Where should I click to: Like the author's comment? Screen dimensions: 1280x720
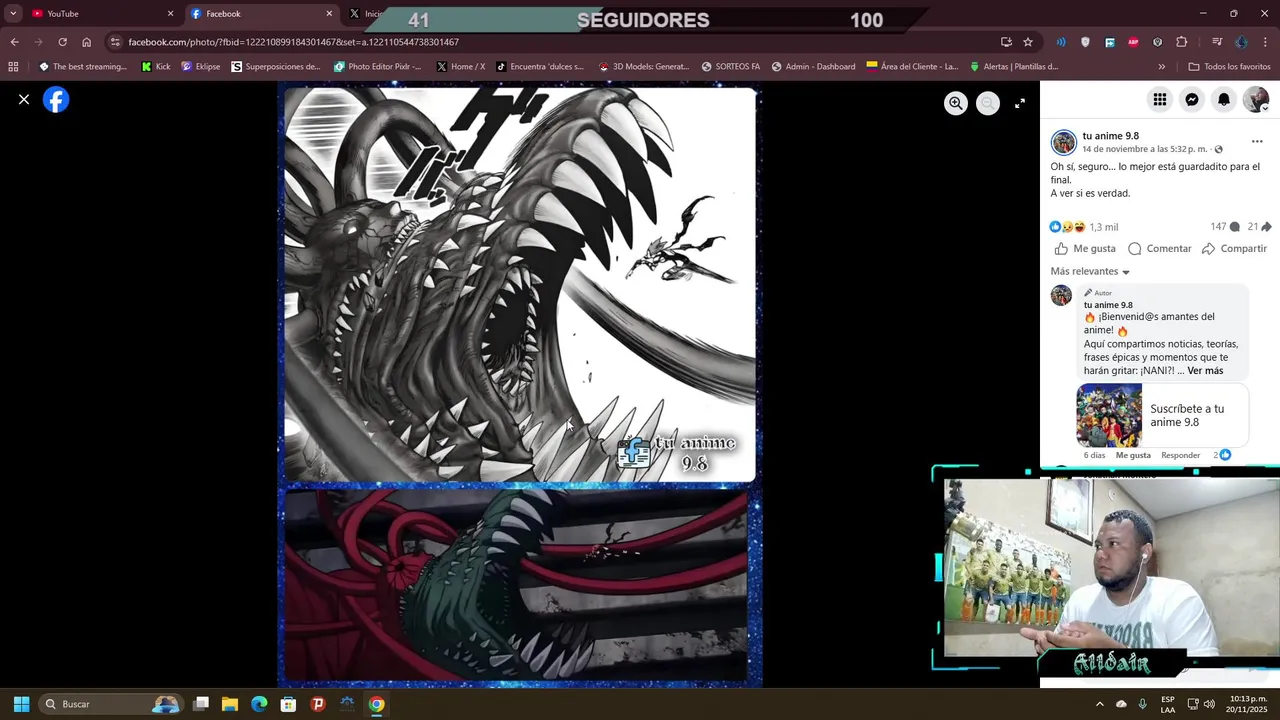pos(1133,455)
